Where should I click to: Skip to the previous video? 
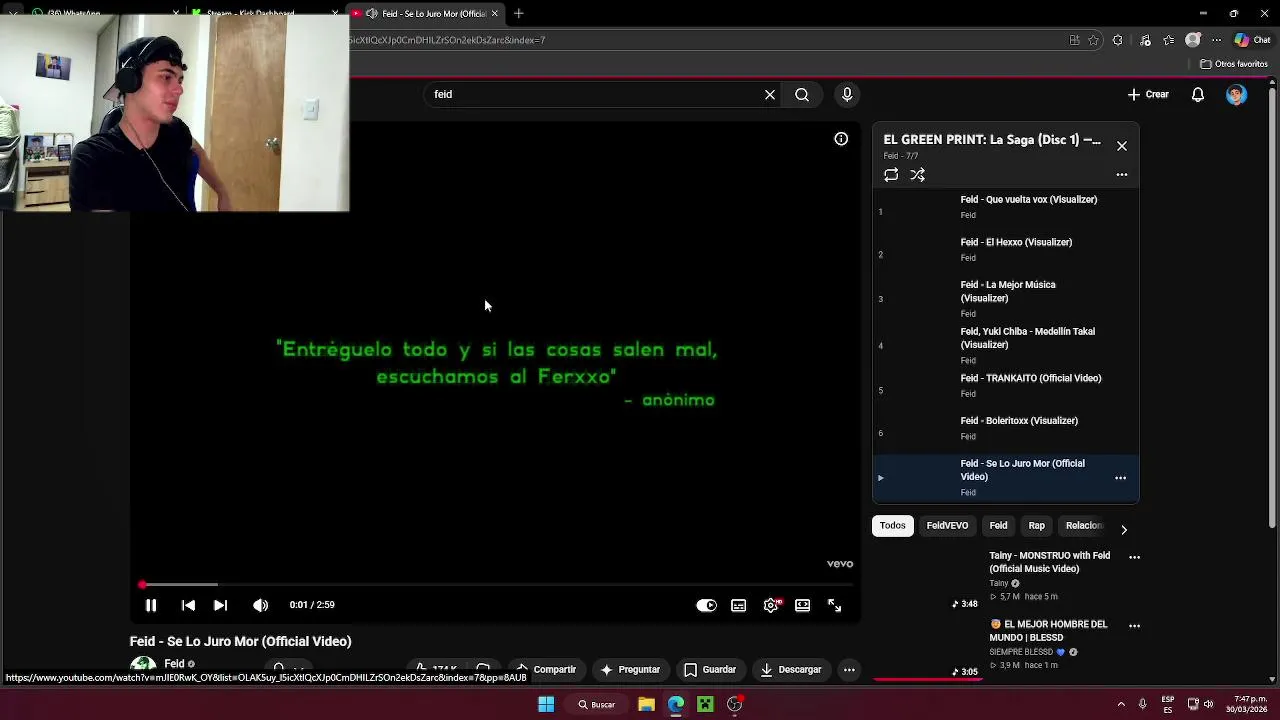click(x=188, y=605)
